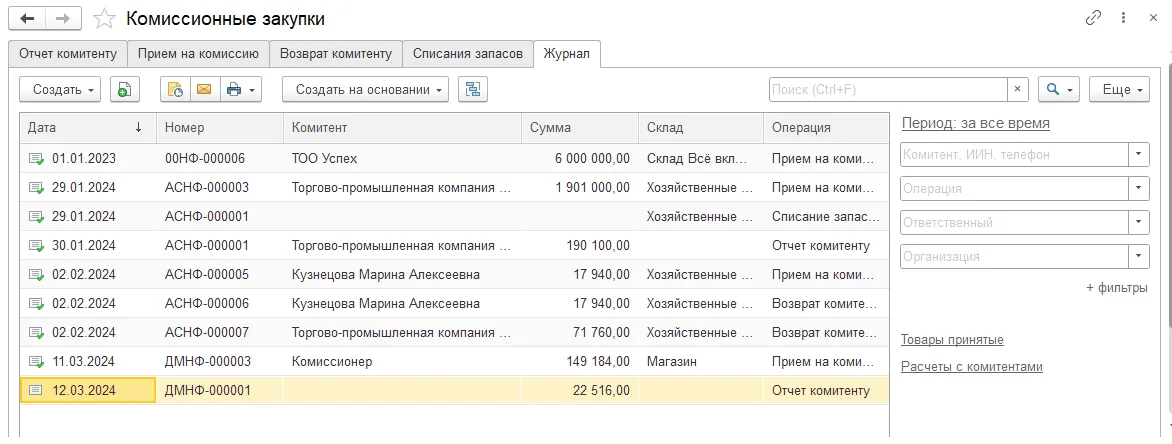Viewport: 1172px width, 444px height.
Task: Click document icon in the 11.03.2024 row
Action: point(37,362)
